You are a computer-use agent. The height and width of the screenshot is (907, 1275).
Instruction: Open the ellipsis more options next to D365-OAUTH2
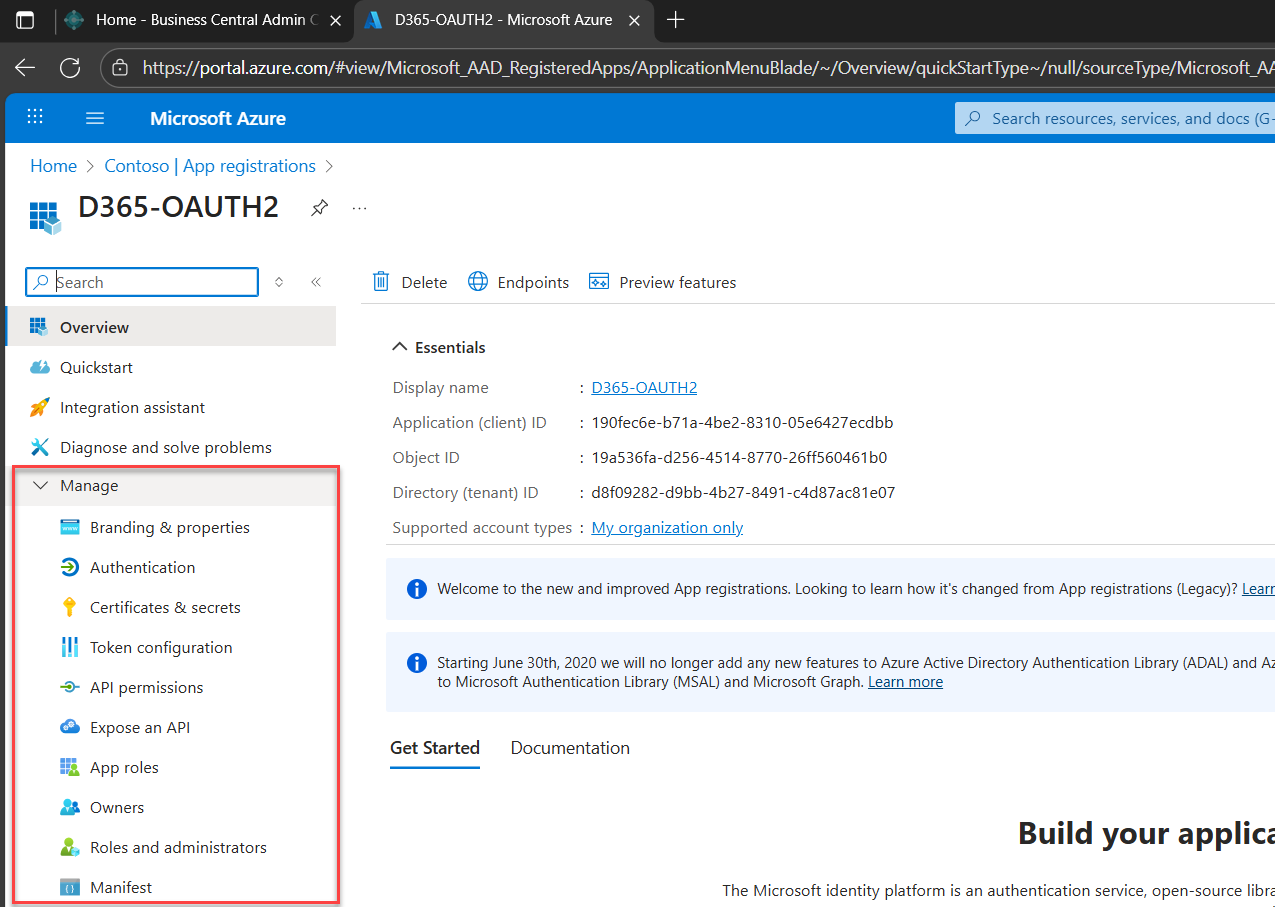click(360, 208)
